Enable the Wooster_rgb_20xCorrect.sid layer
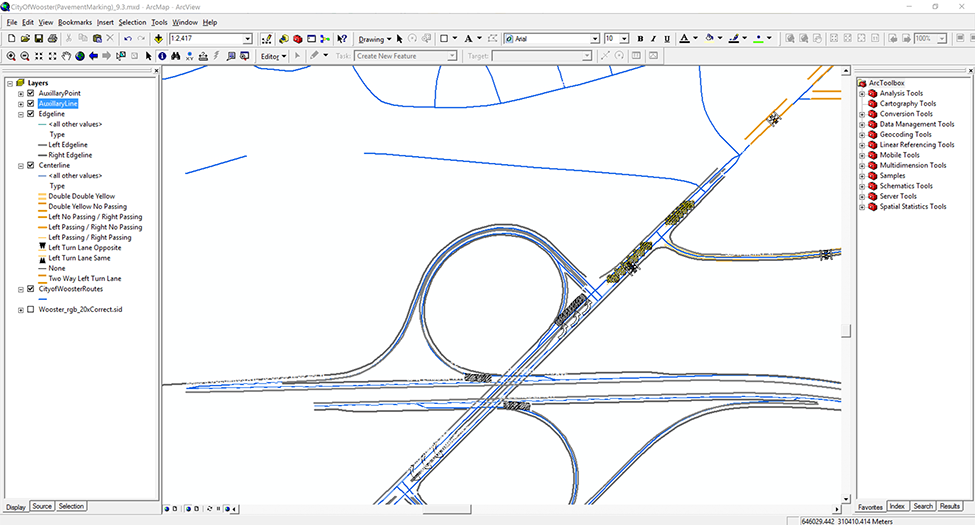 (31, 310)
